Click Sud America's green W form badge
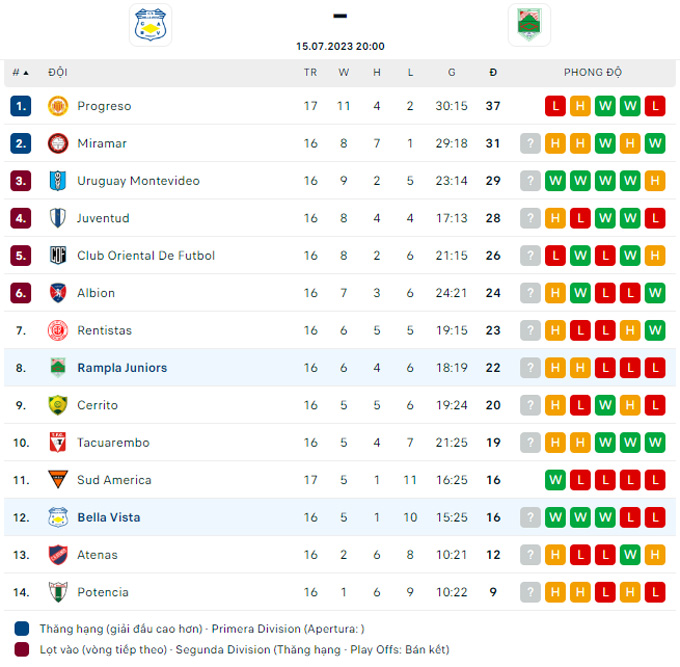 [555, 480]
